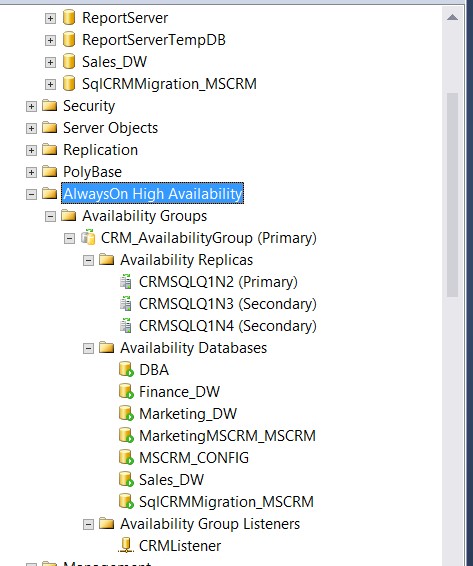The height and width of the screenshot is (566, 473).
Task: Collapse the AlwaysOn High Availability node
Action: pyautogui.click(x=31, y=195)
